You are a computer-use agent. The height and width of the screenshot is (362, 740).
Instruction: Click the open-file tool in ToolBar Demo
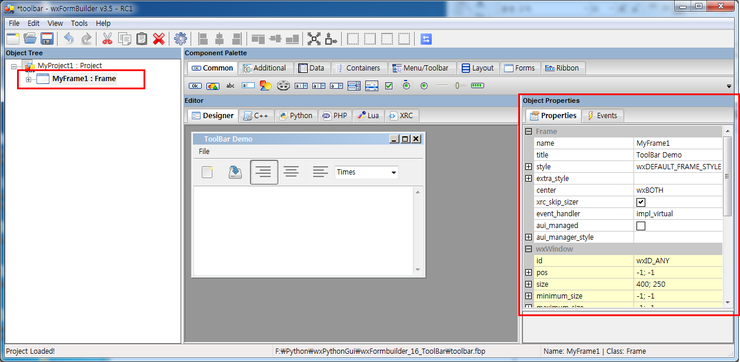[x=235, y=172]
